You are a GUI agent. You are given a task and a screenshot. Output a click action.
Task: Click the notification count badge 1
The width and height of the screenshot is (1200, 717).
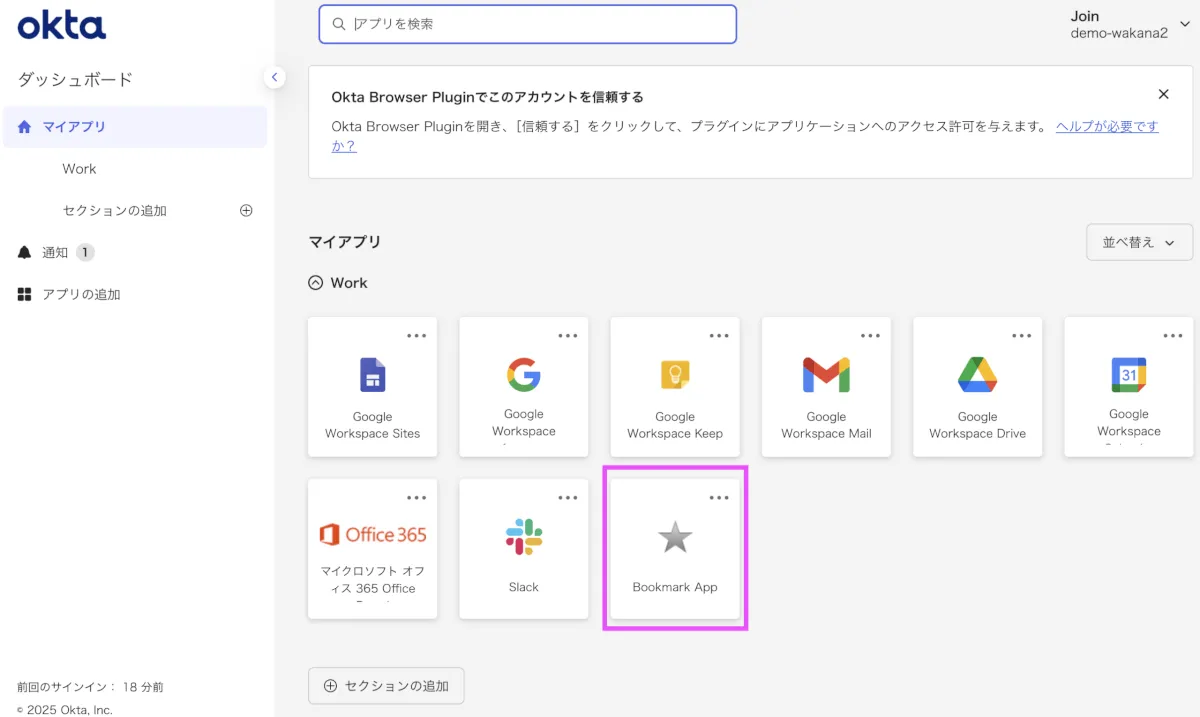point(85,253)
